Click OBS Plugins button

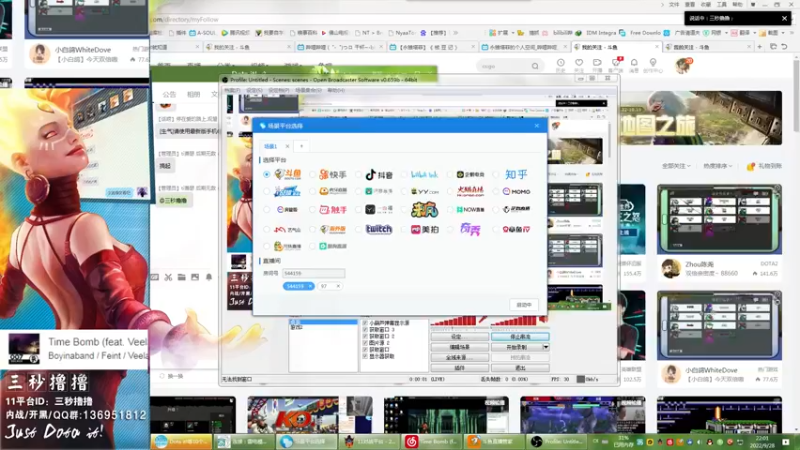point(459,368)
